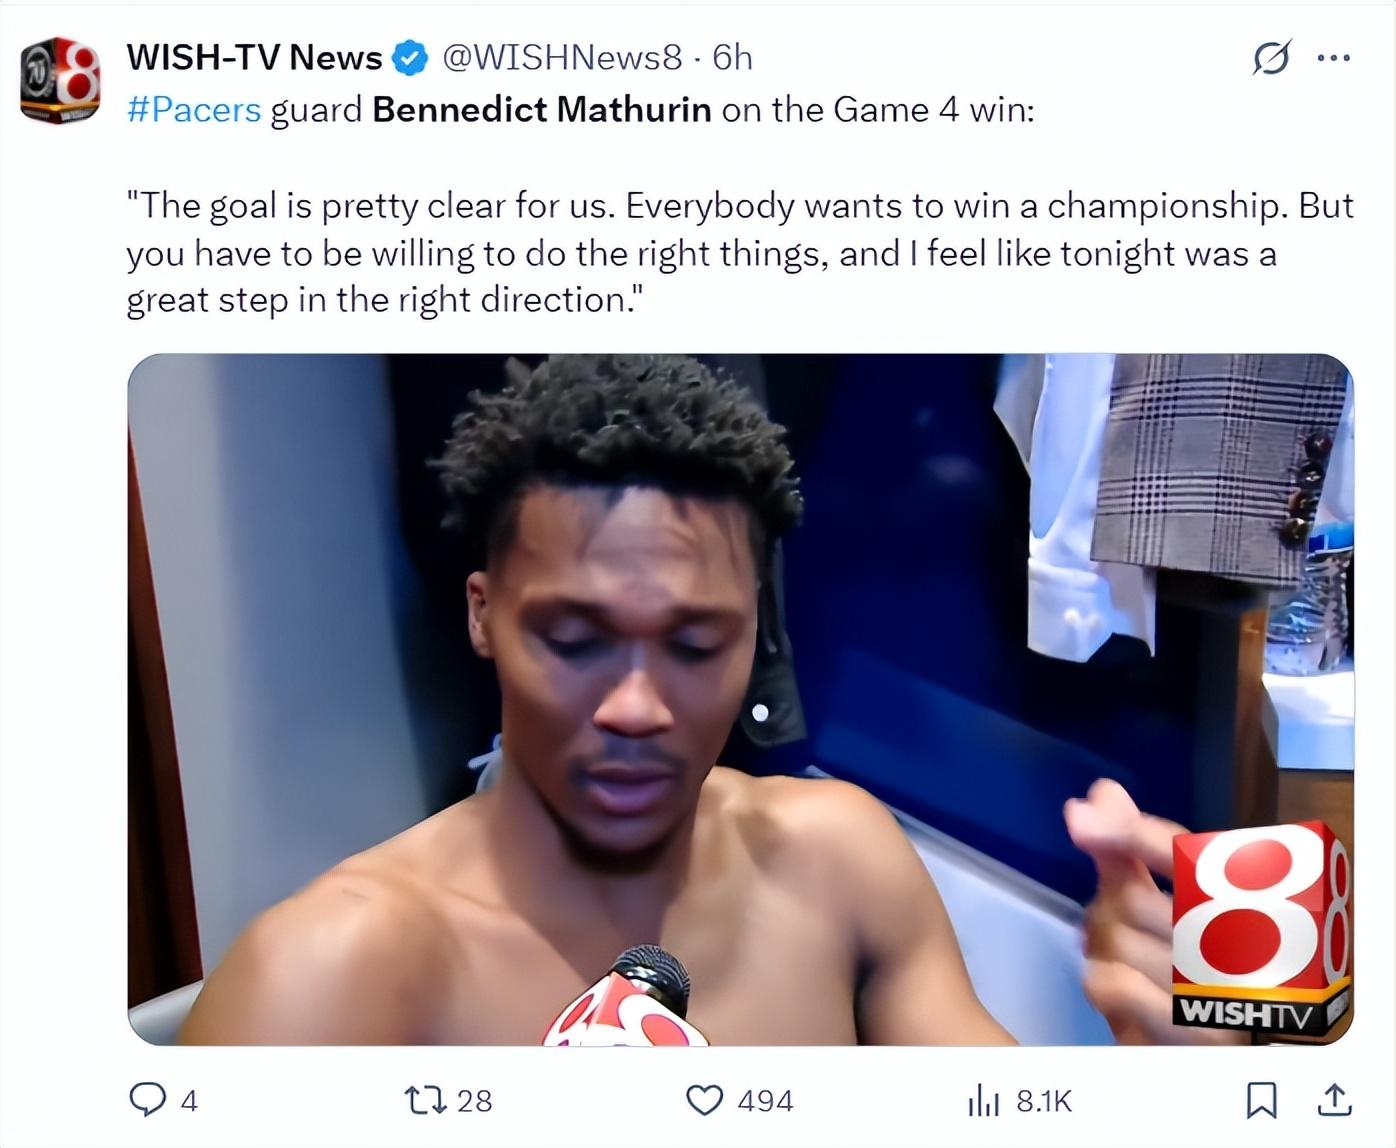The image size is (1396, 1148).
Task: Open the 6h timestamp link
Action: (732, 58)
